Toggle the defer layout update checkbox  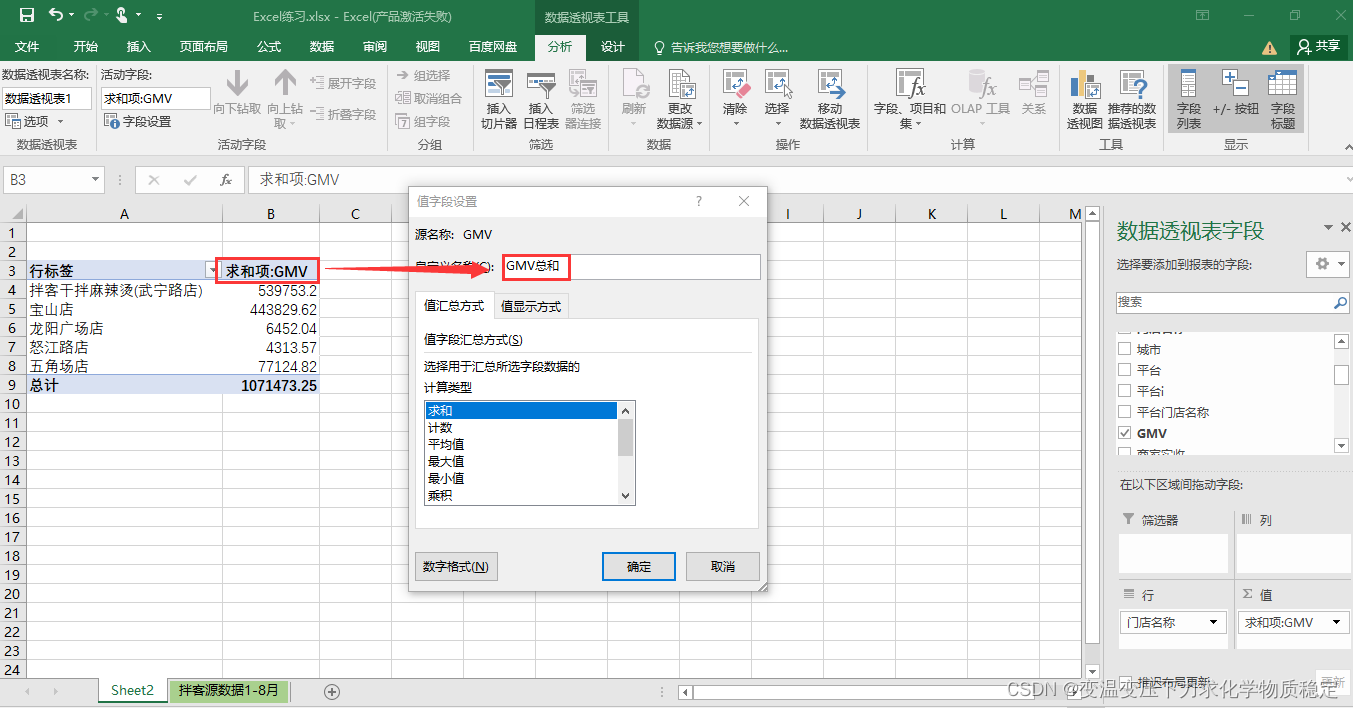click(x=1125, y=682)
